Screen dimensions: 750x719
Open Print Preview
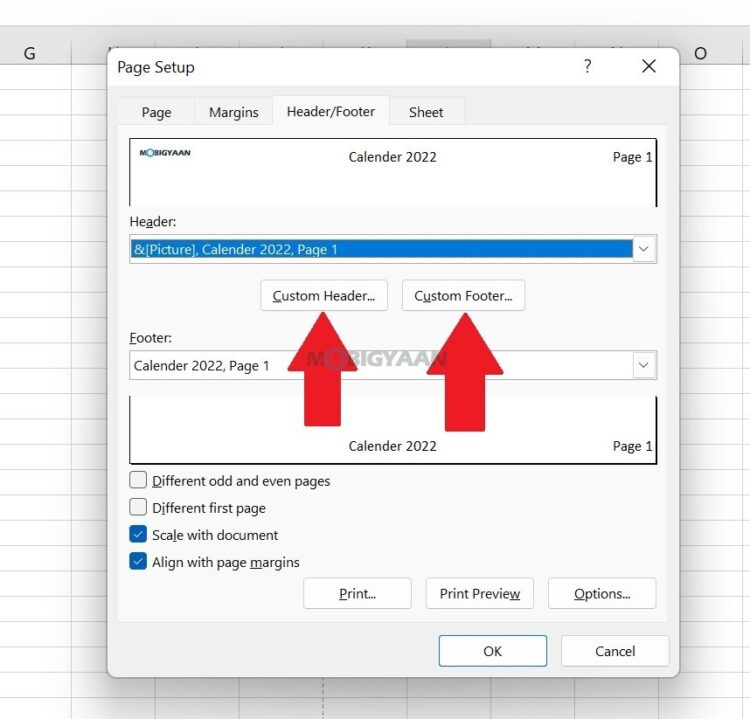point(480,593)
